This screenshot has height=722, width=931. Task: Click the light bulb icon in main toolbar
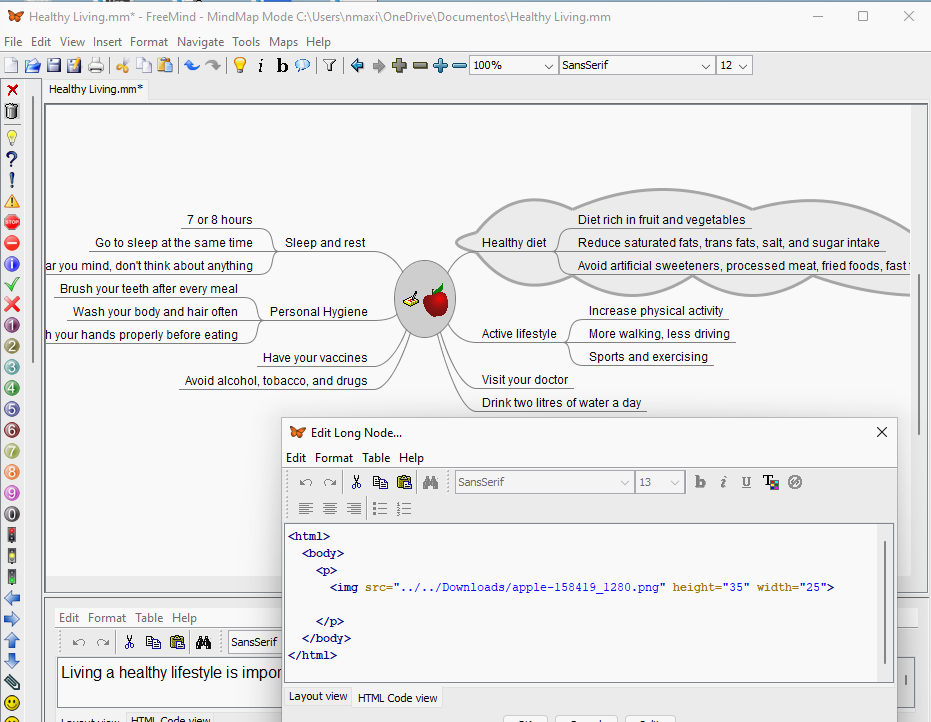click(x=240, y=66)
